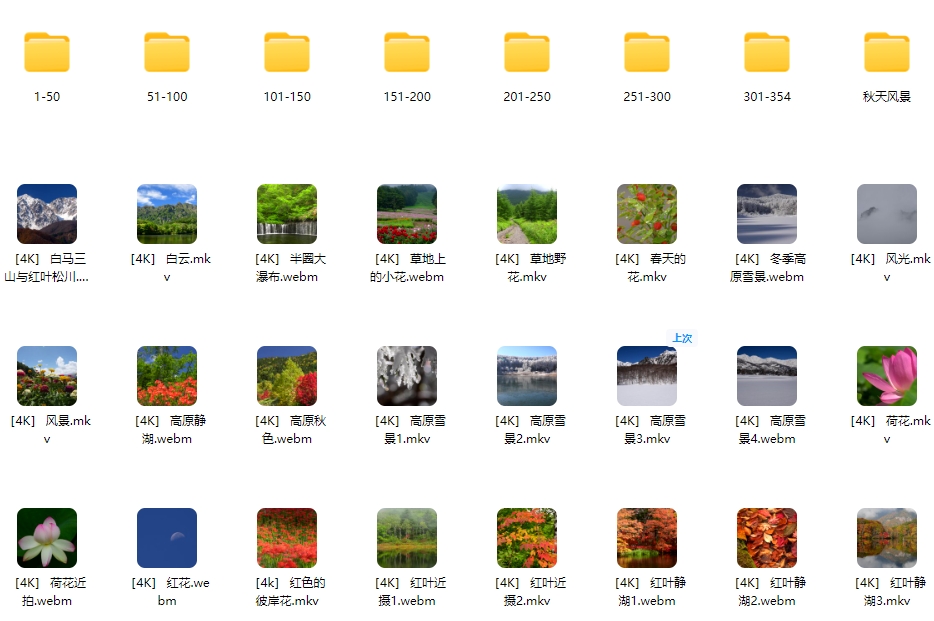Select the 高原雪景4.webm thumbnail
The height and width of the screenshot is (621, 934).
pyautogui.click(x=767, y=376)
